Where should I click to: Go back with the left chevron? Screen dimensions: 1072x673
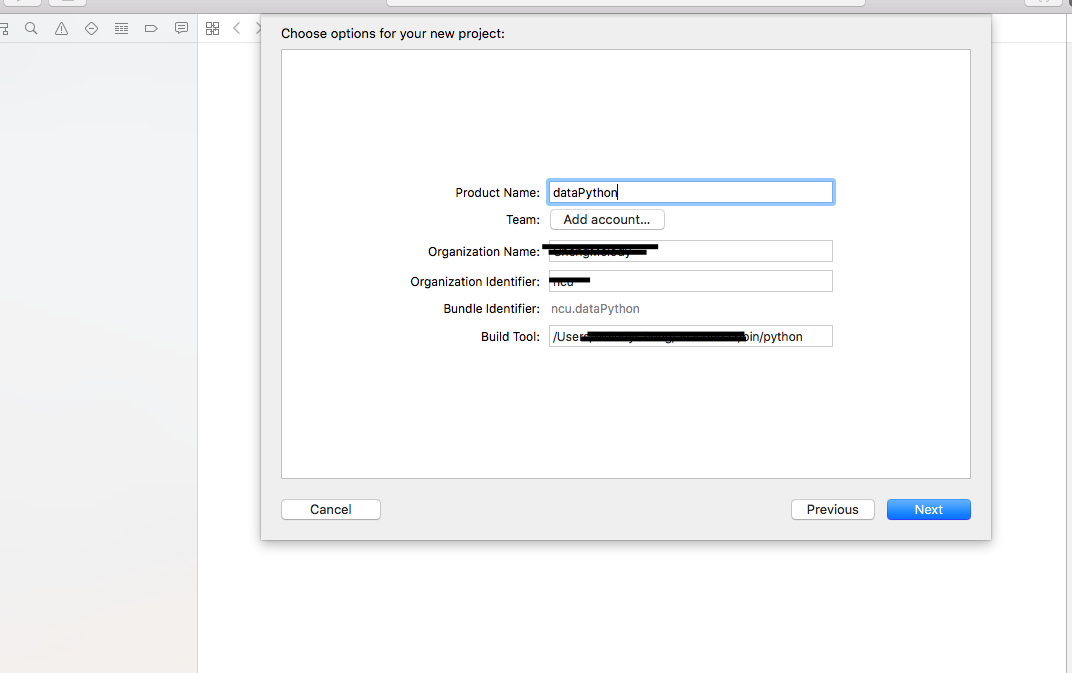click(x=237, y=28)
